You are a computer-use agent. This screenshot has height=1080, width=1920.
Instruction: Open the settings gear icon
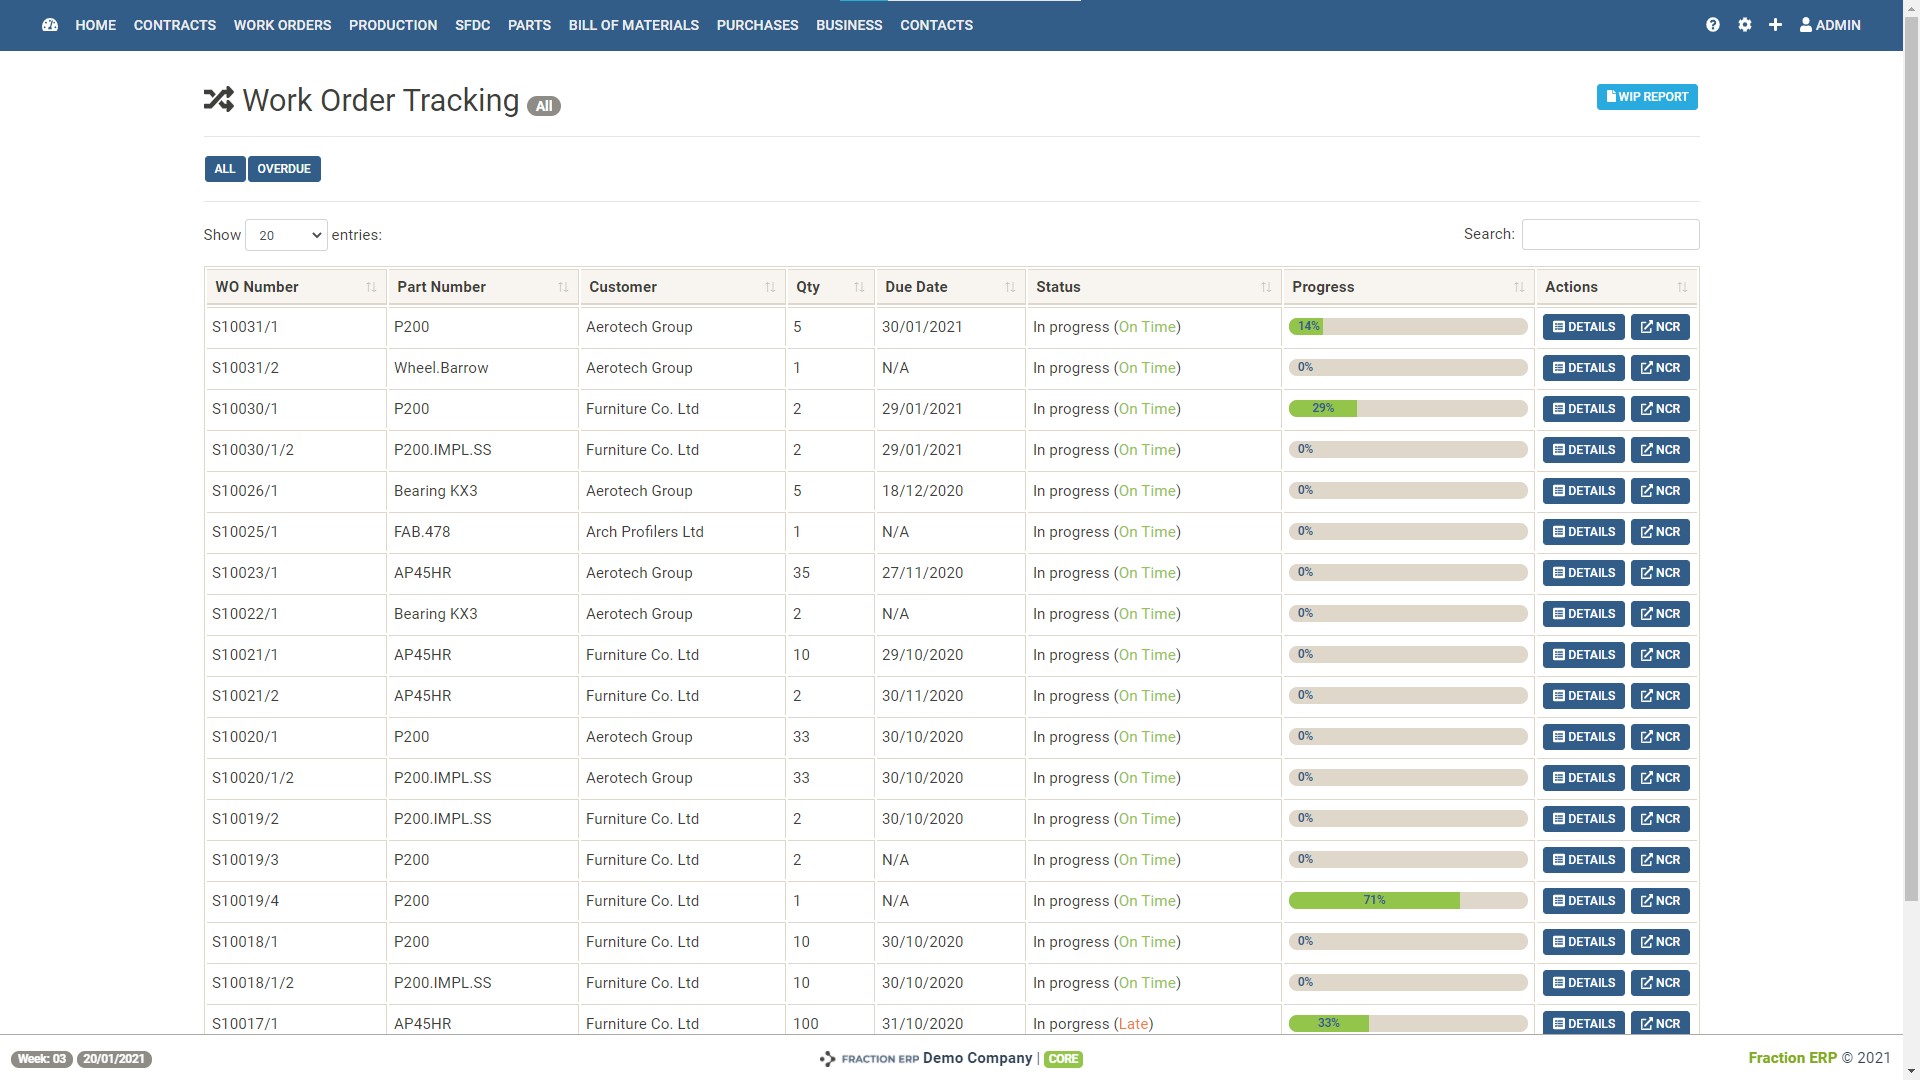(x=1745, y=25)
